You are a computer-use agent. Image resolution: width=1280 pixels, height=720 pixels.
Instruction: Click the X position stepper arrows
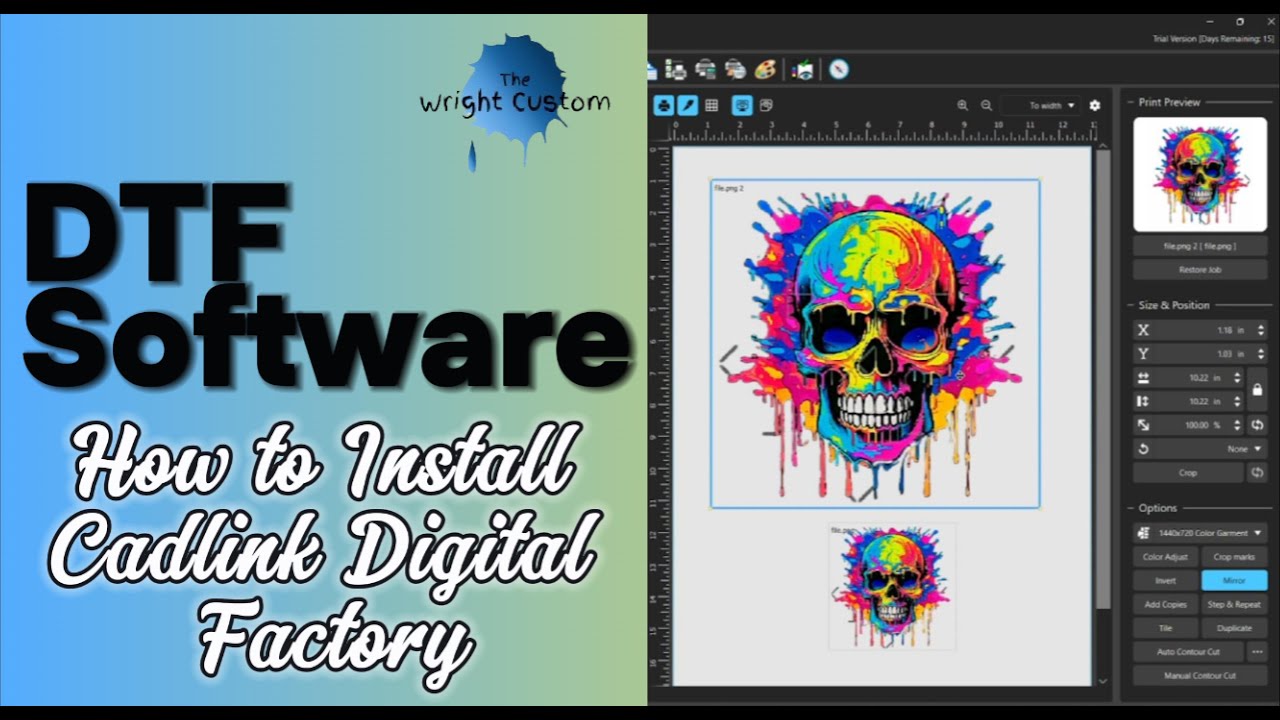click(1261, 330)
